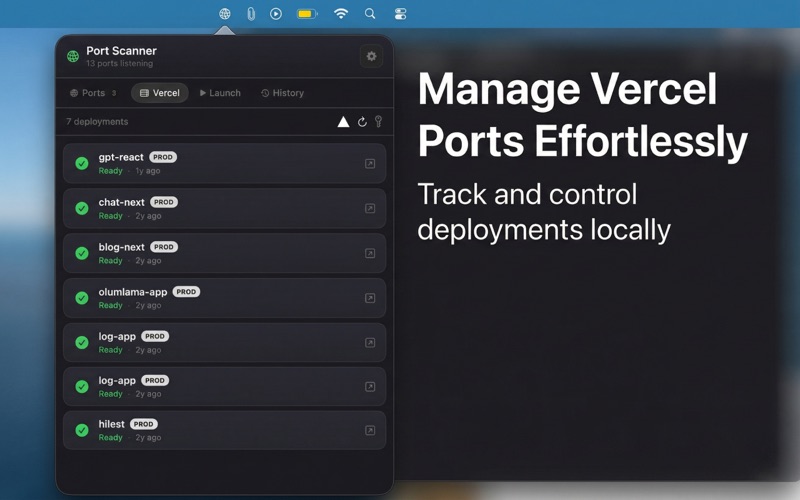The width and height of the screenshot is (800, 500).
Task: Click the play circle menu bar icon
Action: pos(276,14)
